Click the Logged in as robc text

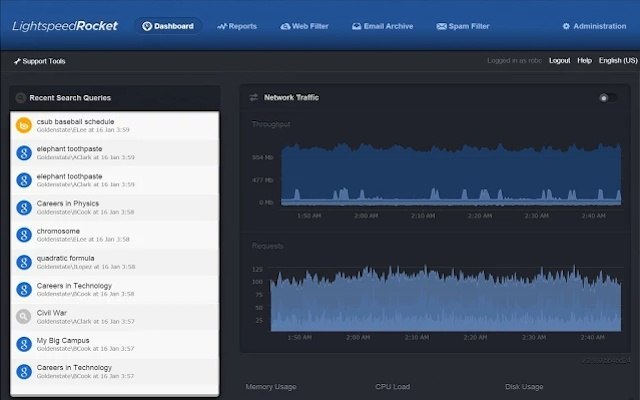(x=514, y=60)
